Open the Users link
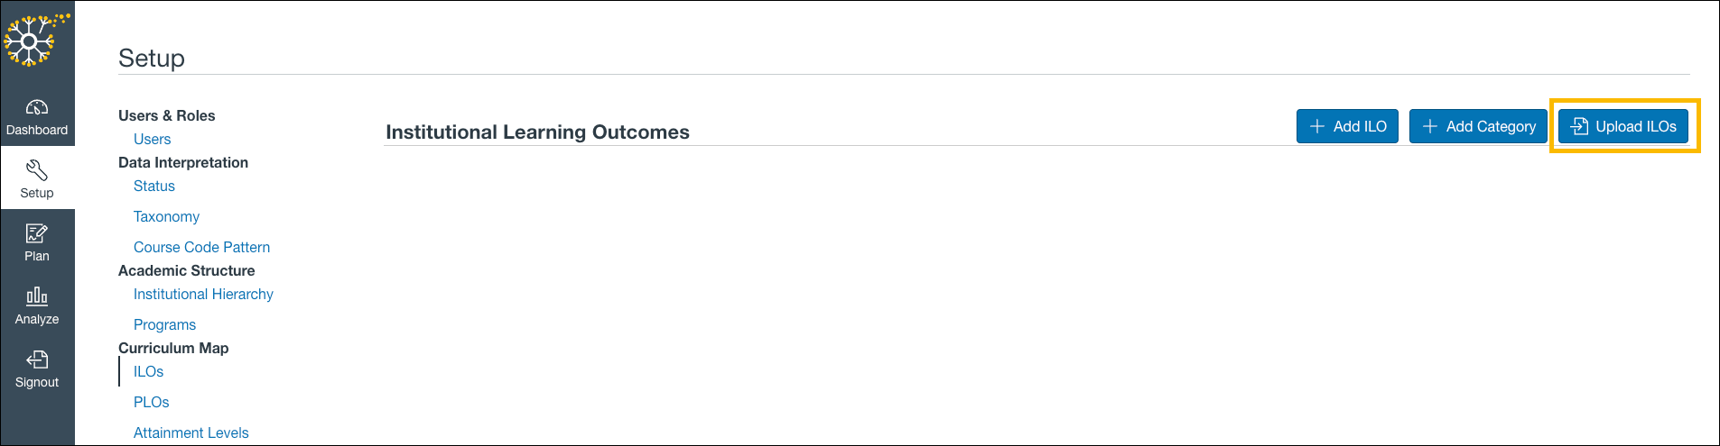 click(152, 139)
